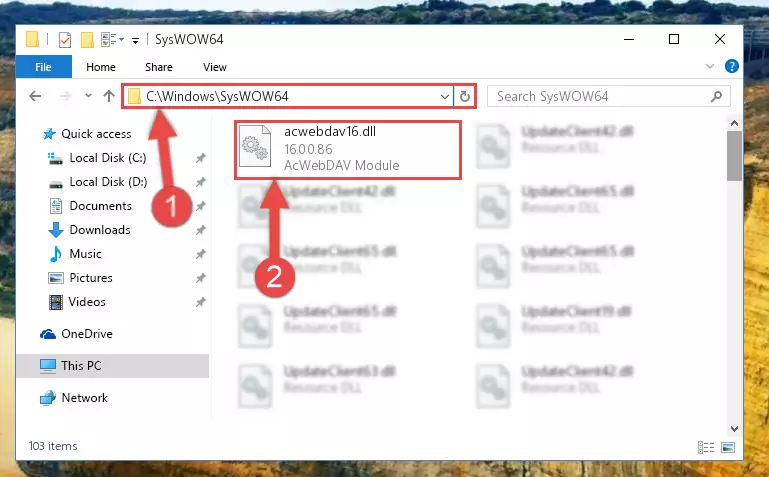Click the pin icon beside Local Disk (C:)
The height and width of the screenshot is (477, 769).
point(201,158)
